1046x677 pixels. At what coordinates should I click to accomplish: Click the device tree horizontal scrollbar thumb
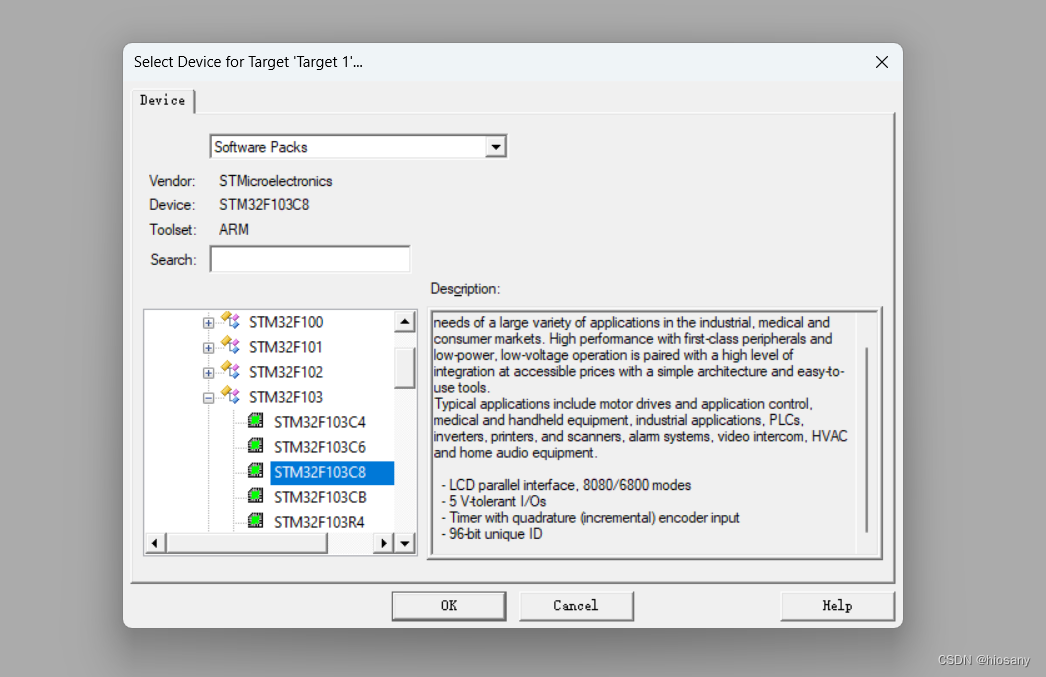(247, 543)
